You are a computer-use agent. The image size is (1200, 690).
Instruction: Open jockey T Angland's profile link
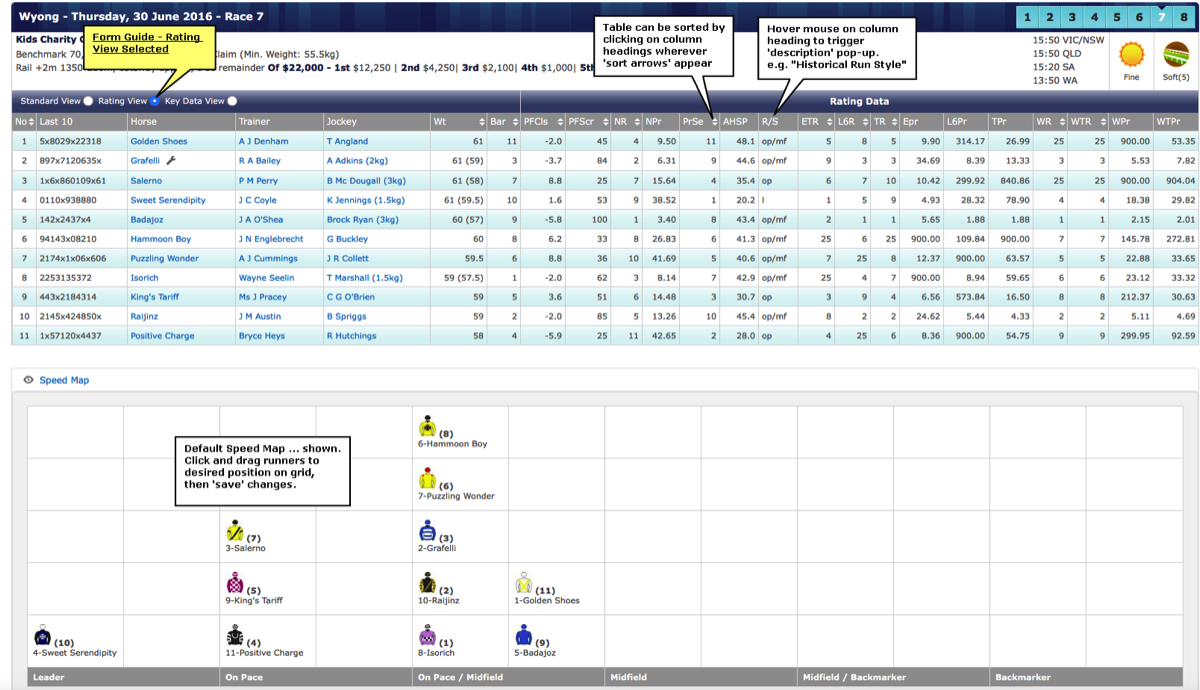pos(347,142)
